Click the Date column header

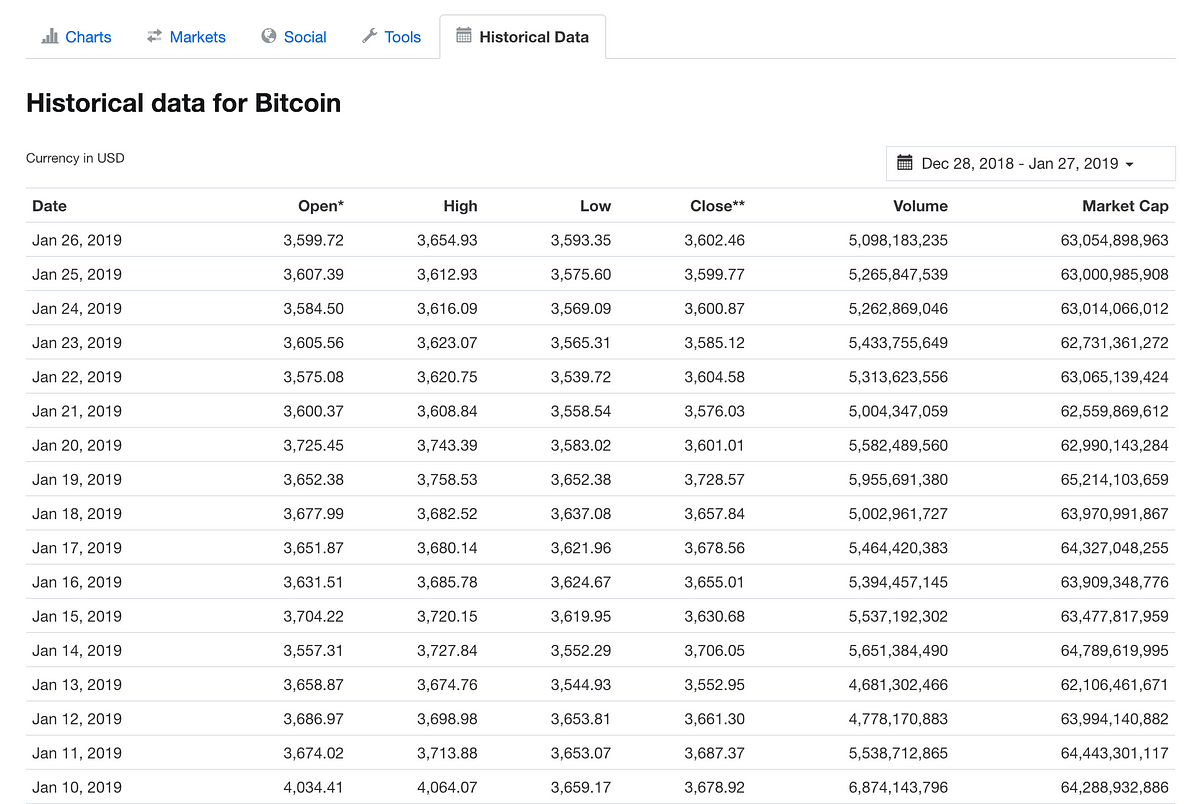pyautogui.click(x=49, y=206)
